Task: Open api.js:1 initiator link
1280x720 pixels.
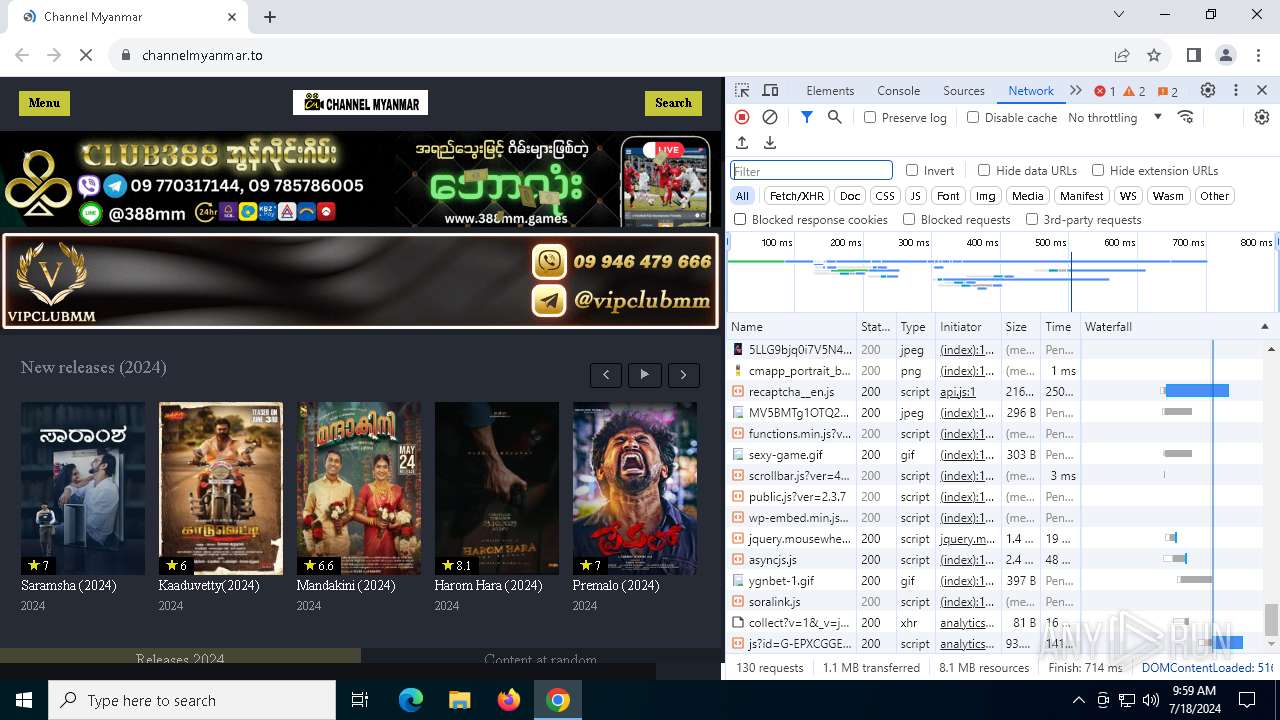Action: (958, 392)
